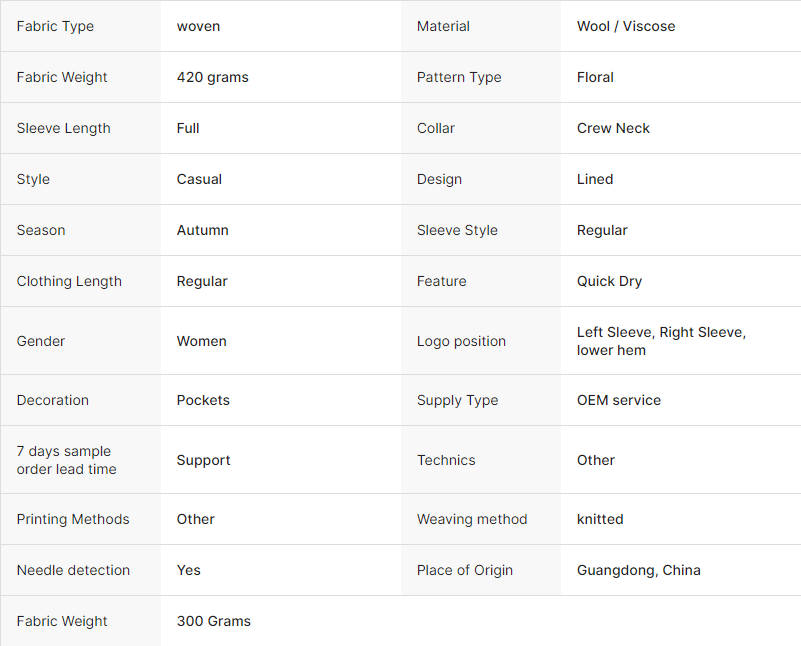Click the "Pockets" decoration value
Image resolution: width=801 pixels, height=646 pixels.
[x=203, y=400]
